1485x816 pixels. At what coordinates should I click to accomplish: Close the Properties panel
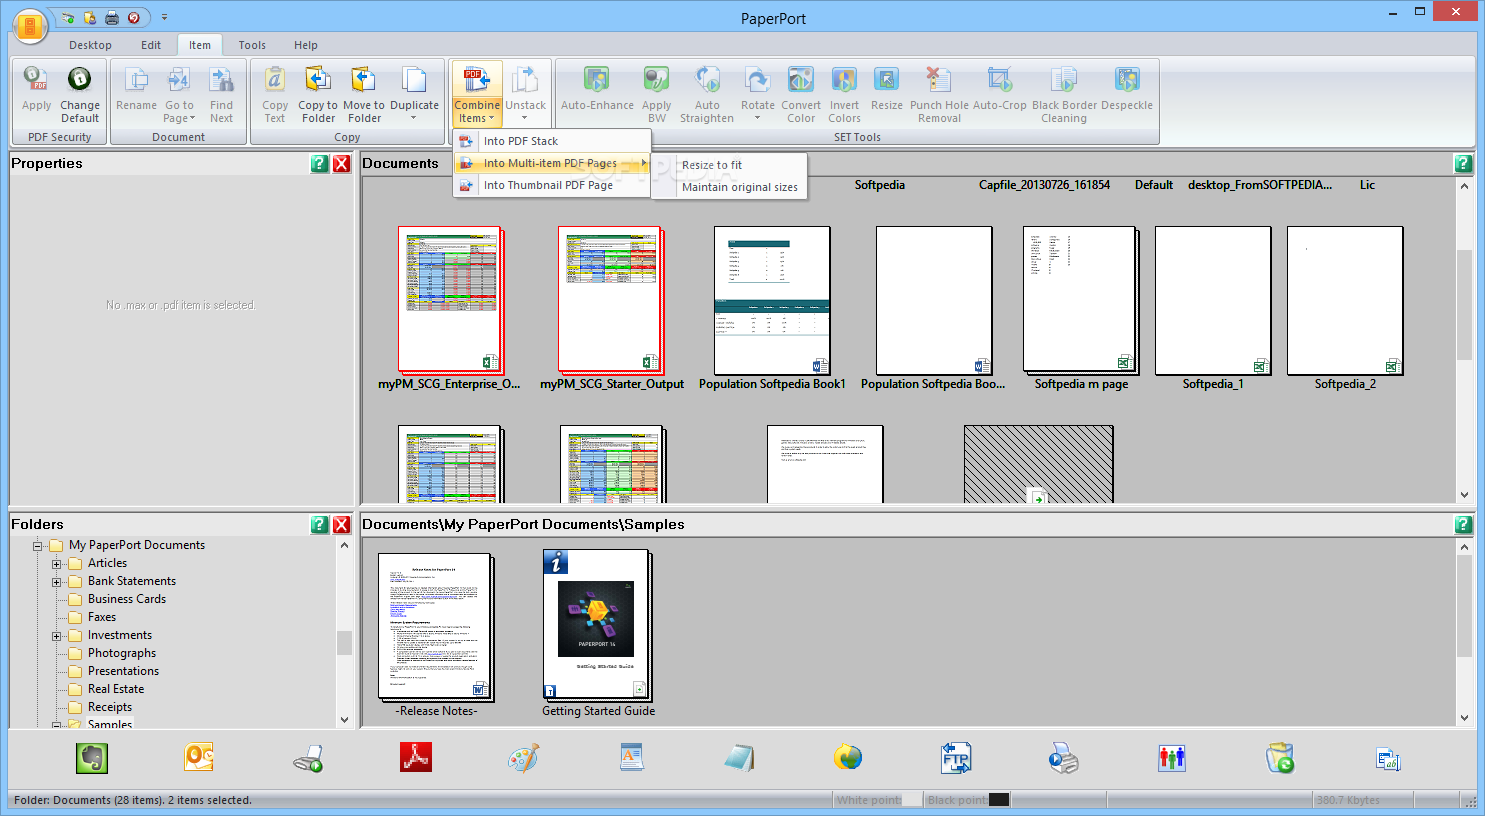coord(342,163)
